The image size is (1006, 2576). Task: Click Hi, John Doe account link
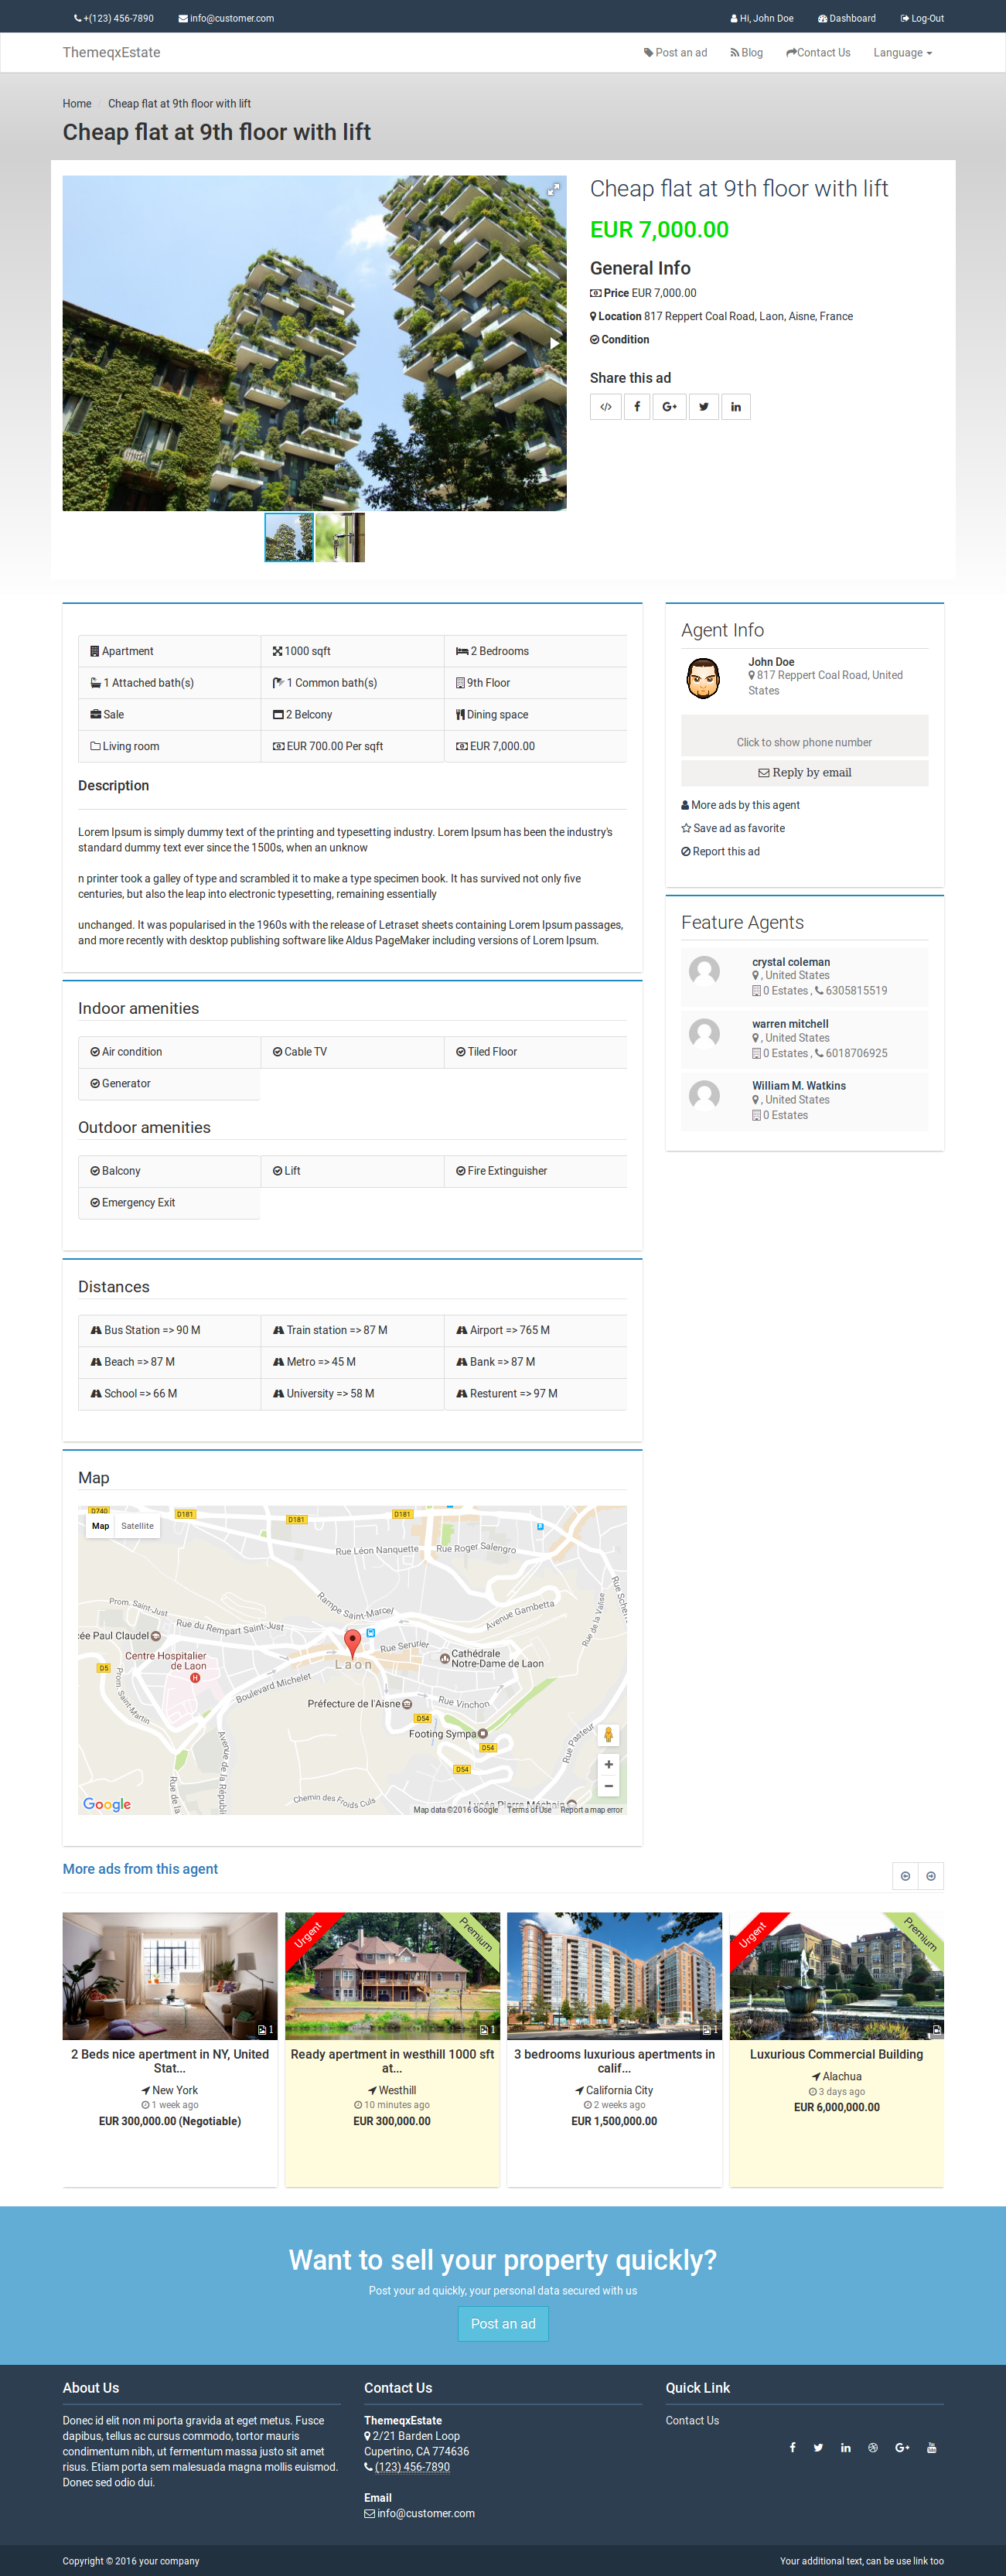pyautogui.click(x=762, y=18)
